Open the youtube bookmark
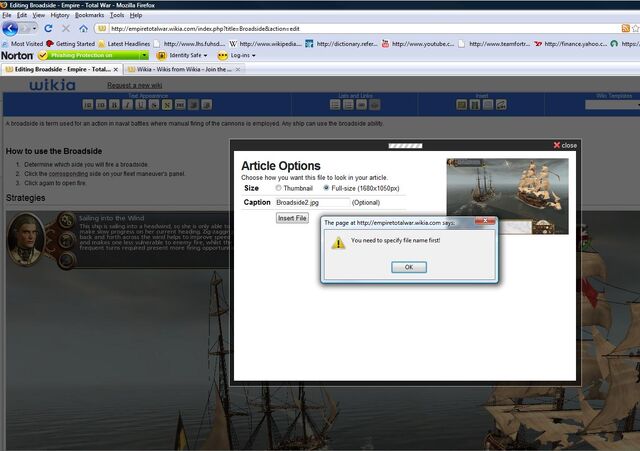 (418, 44)
